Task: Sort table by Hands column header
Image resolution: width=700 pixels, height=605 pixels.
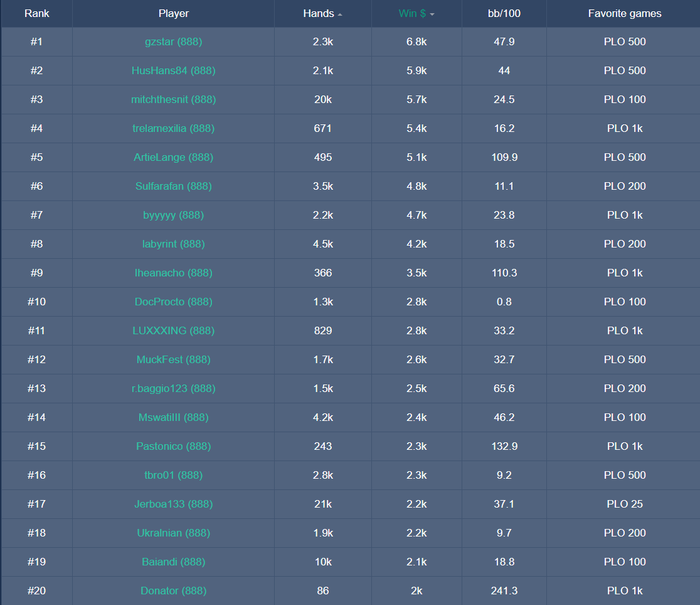Action: click(318, 14)
